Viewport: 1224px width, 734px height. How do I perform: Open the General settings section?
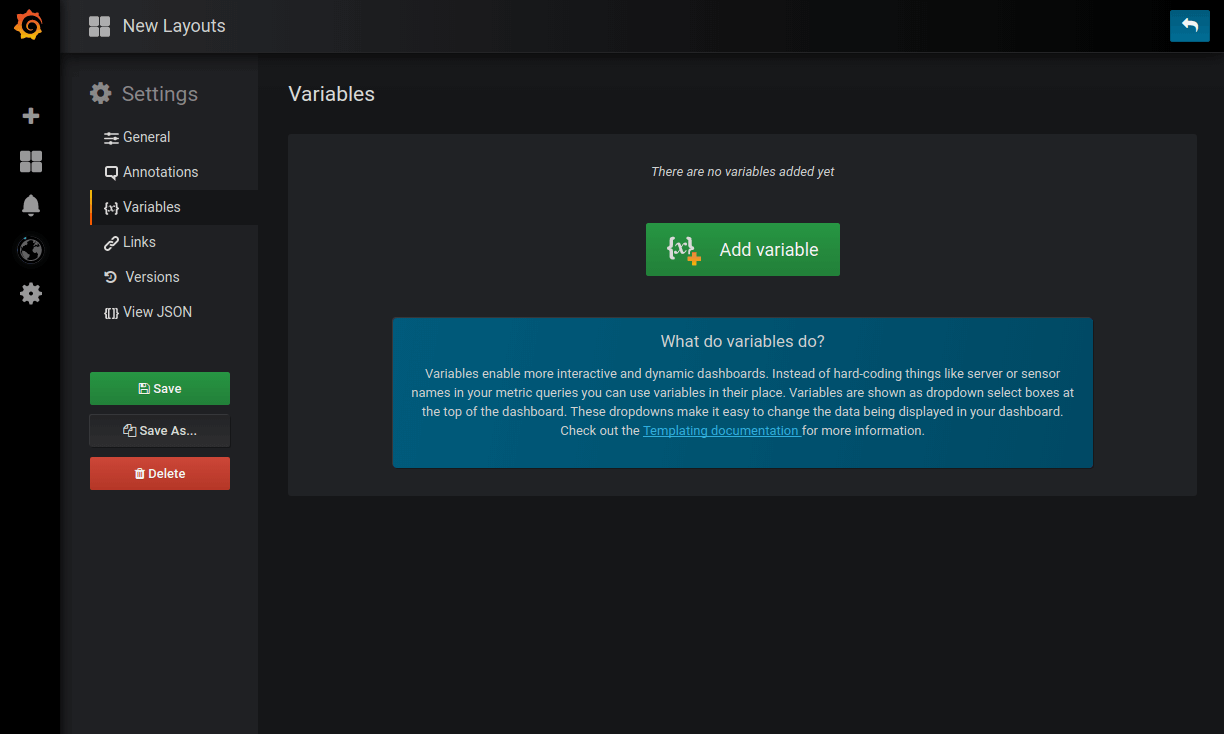(146, 137)
